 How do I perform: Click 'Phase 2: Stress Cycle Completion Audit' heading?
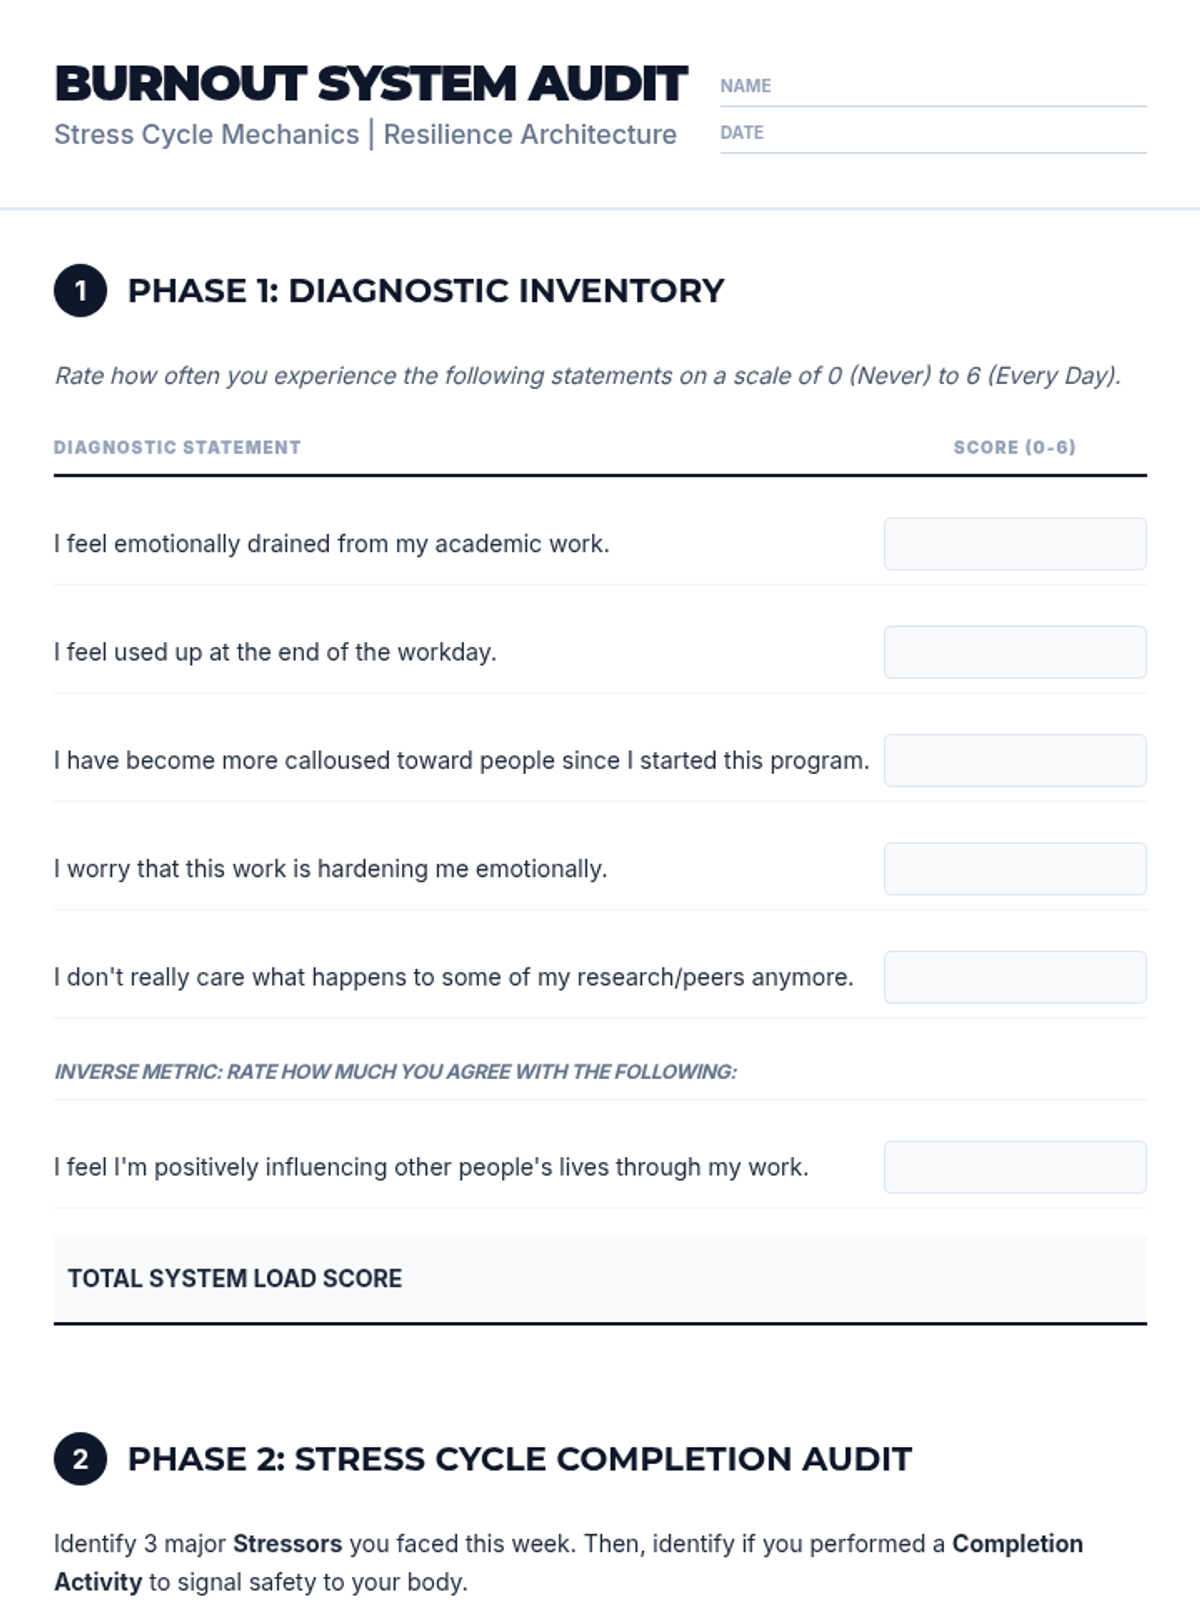(x=519, y=1459)
